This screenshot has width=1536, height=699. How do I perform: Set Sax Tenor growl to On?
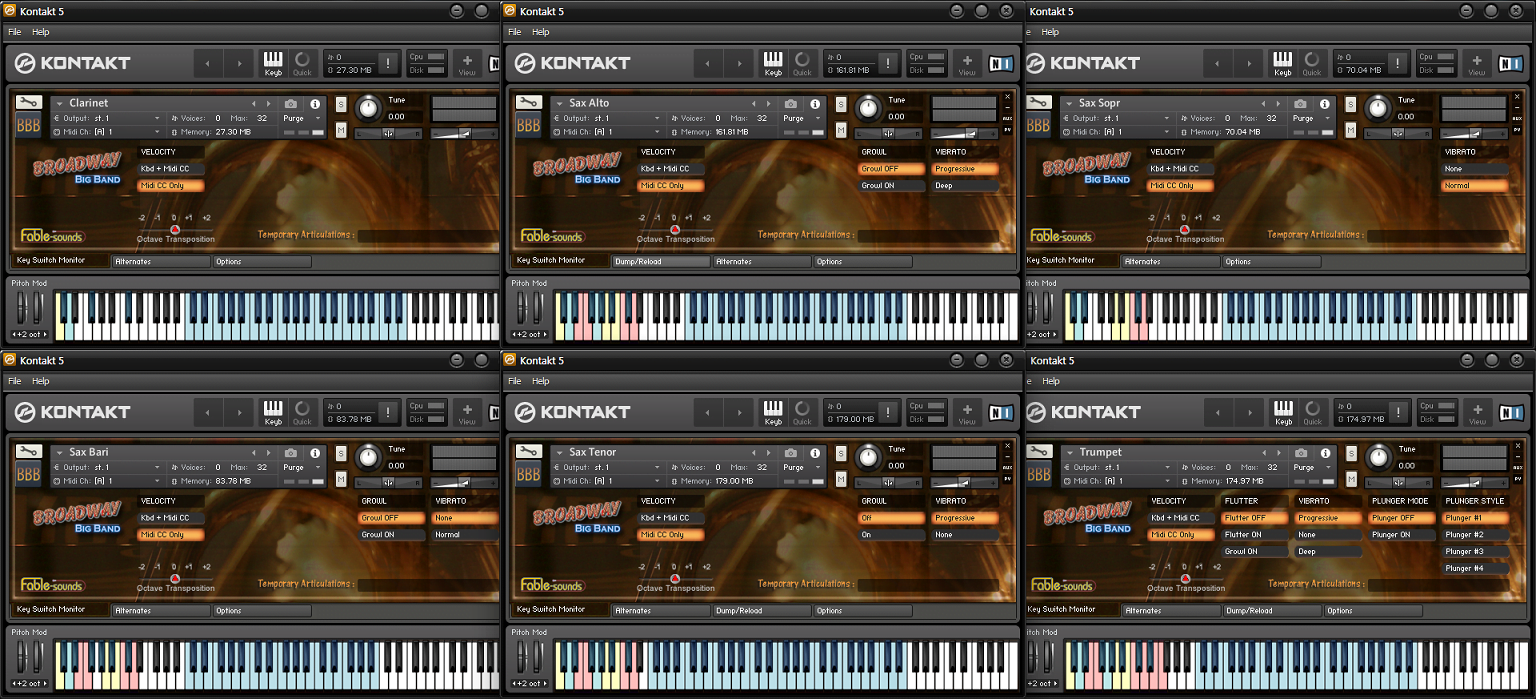(x=892, y=535)
